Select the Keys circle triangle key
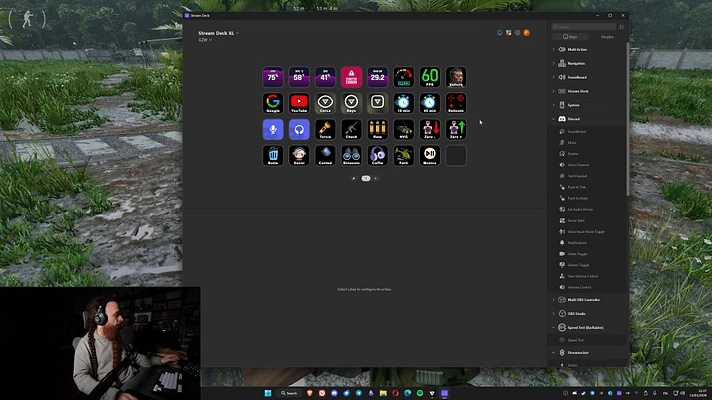 click(351, 103)
